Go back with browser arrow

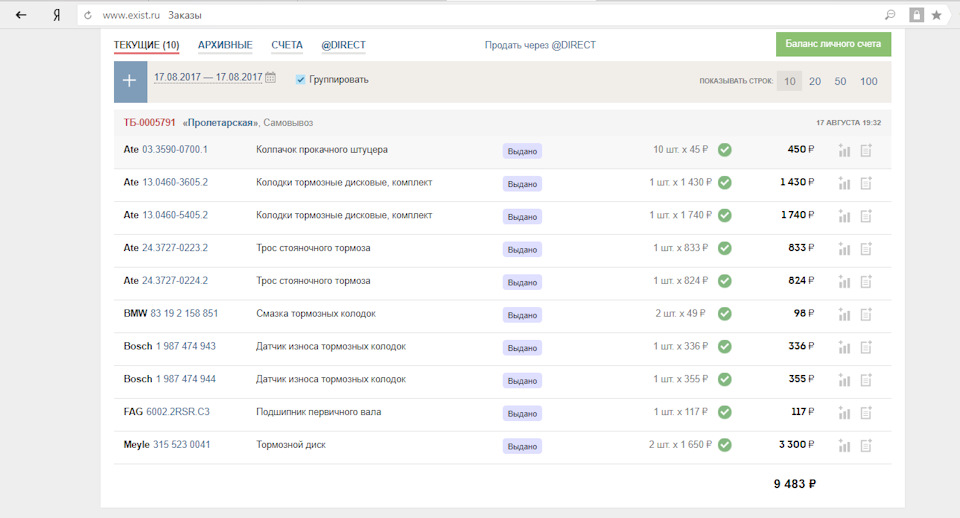[21, 15]
